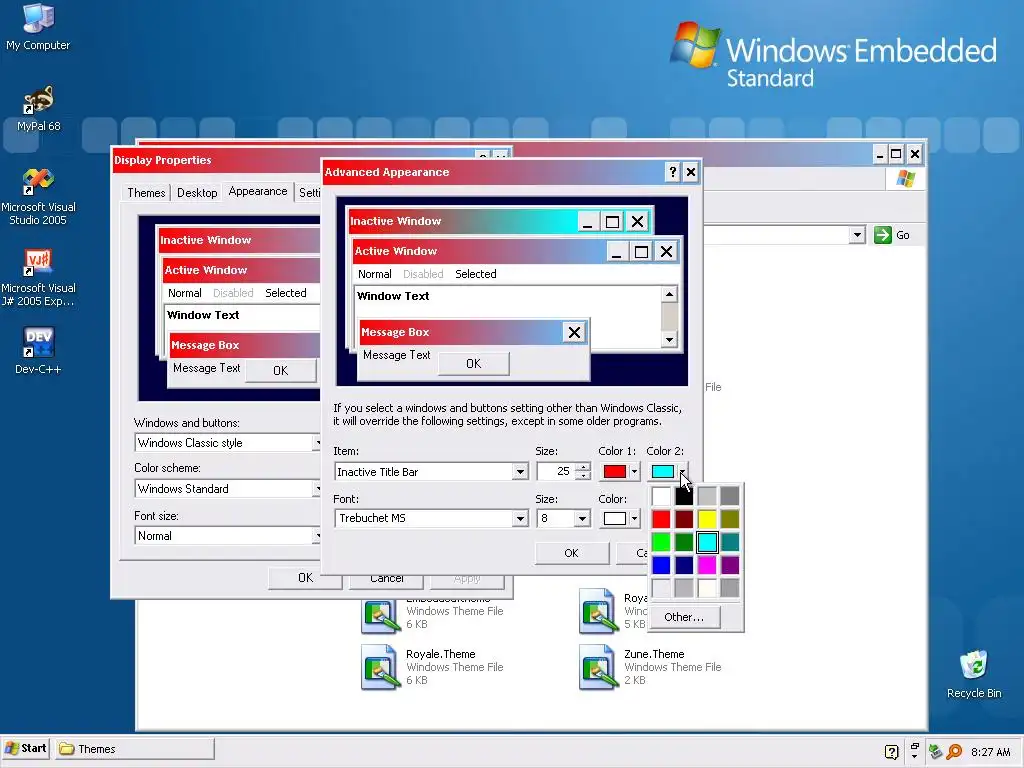This screenshot has height=768, width=1024.
Task: Pick the lime green palette swatch
Action: (661, 542)
